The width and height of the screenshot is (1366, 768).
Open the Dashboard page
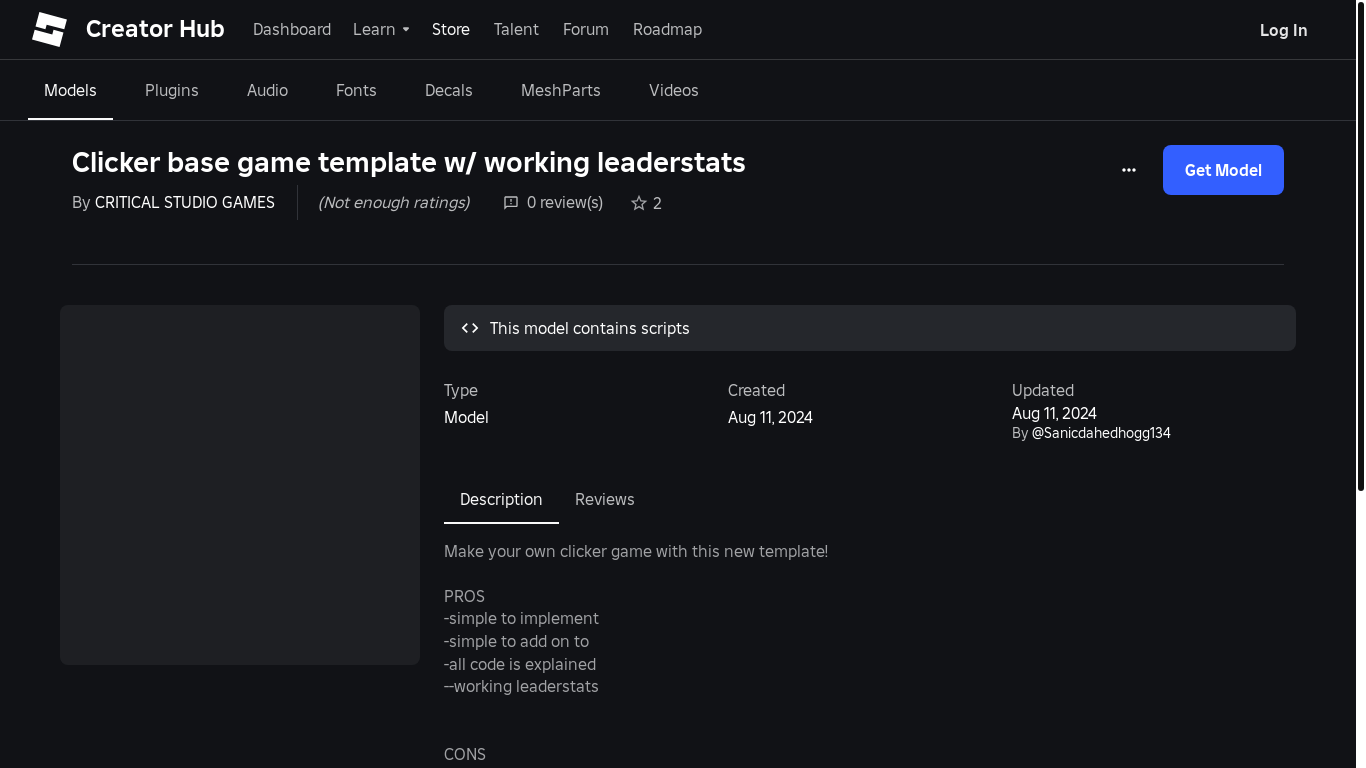click(292, 30)
